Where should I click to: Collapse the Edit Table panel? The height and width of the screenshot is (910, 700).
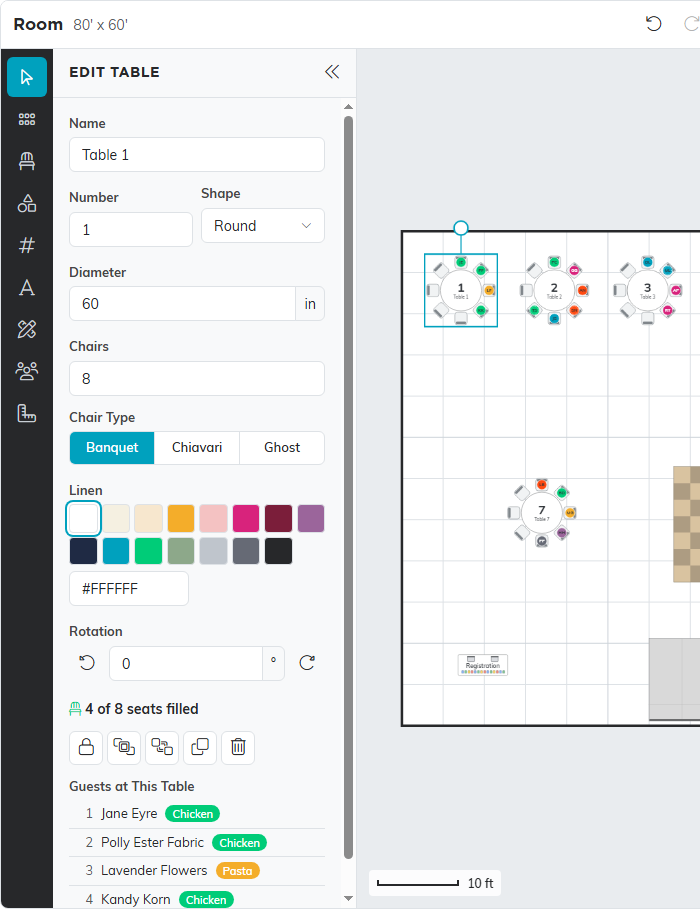click(x=332, y=72)
